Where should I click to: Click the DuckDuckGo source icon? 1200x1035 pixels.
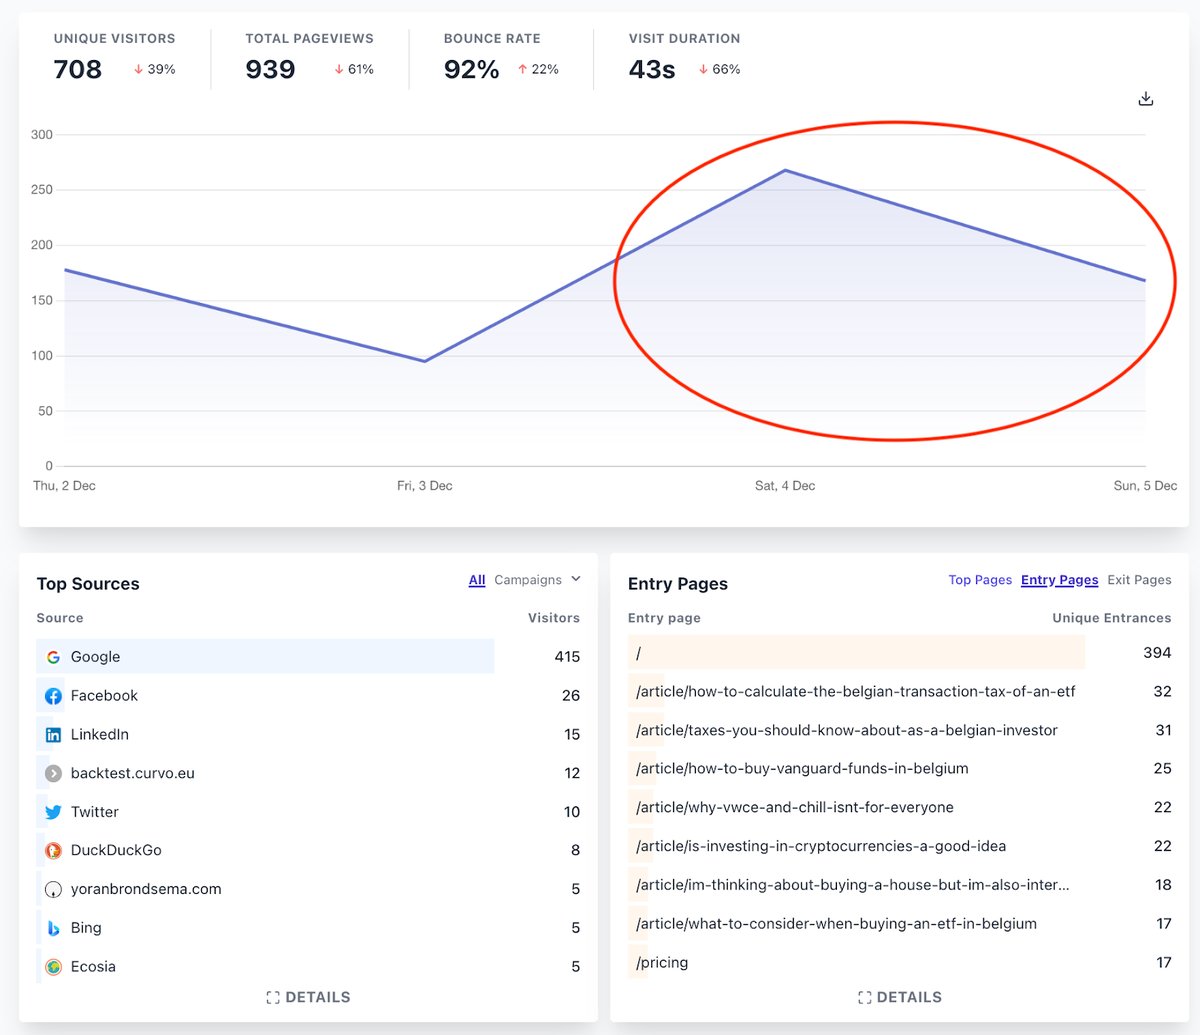[54, 851]
